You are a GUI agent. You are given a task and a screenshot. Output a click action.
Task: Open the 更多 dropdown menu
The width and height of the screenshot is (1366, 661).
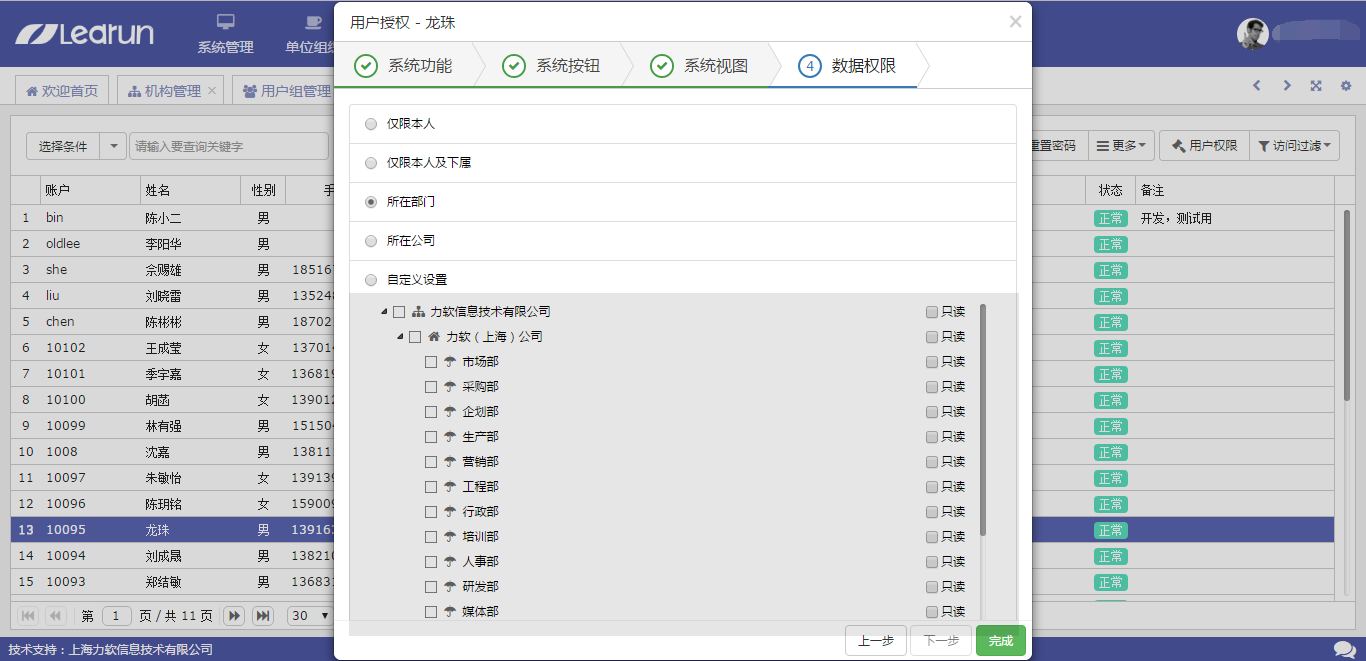1121,146
